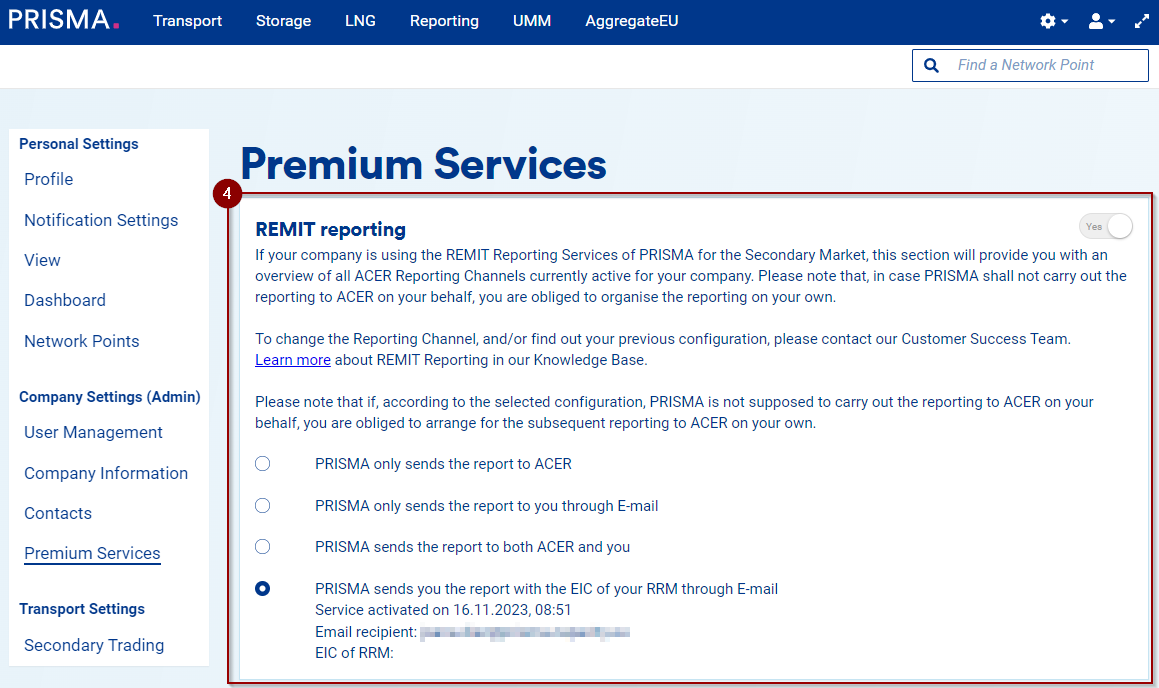The width and height of the screenshot is (1159, 688).
Task: Select report with EIC of RRM option
Action: [262, 589]
